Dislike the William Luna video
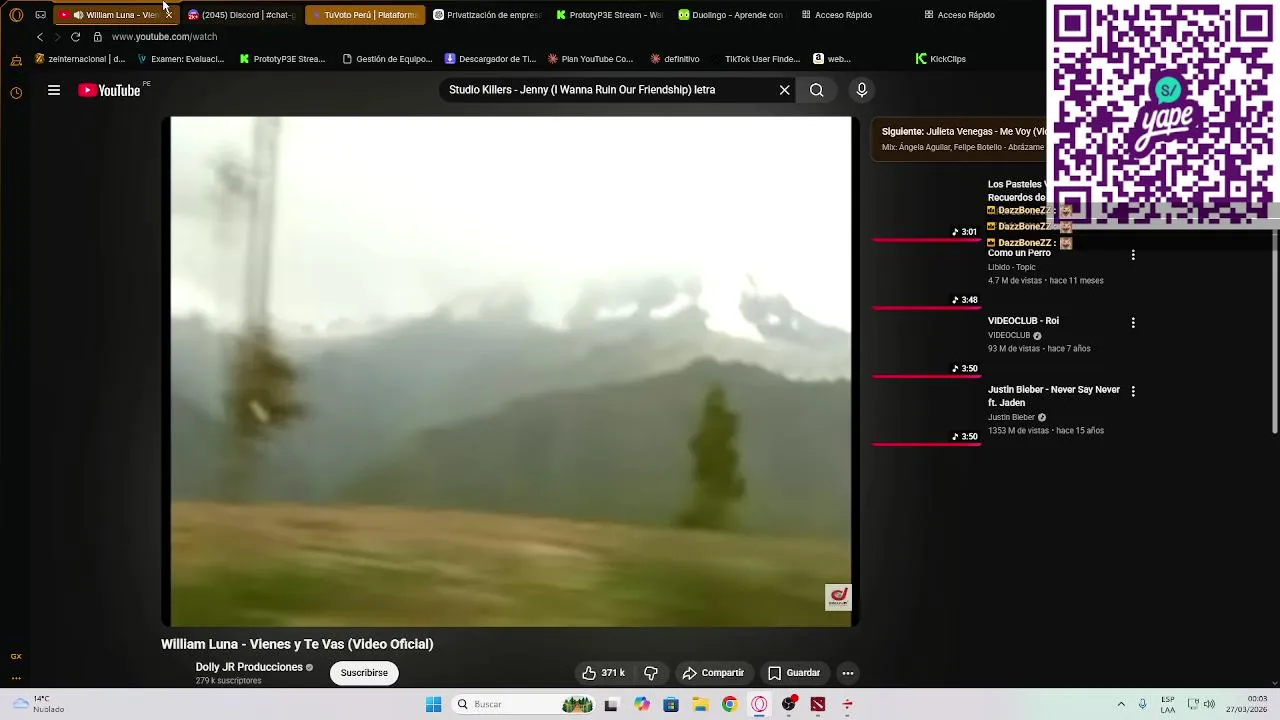The width and height of the screenshot is (1280, 720). point(651,673)
